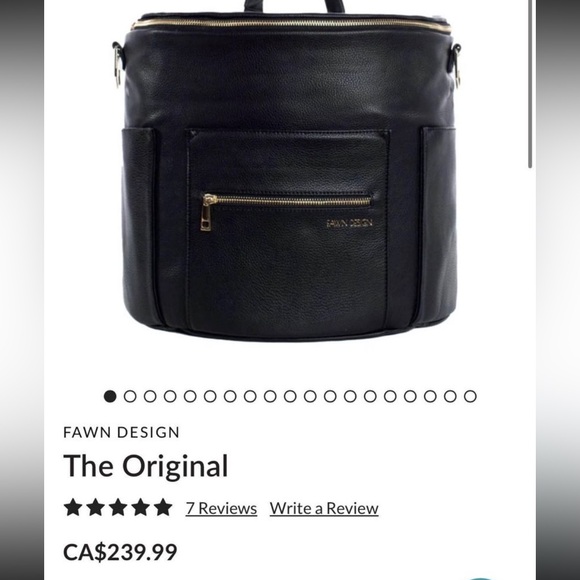Select the eighth image carousel dot
The image size is (580, 580).
250,396
